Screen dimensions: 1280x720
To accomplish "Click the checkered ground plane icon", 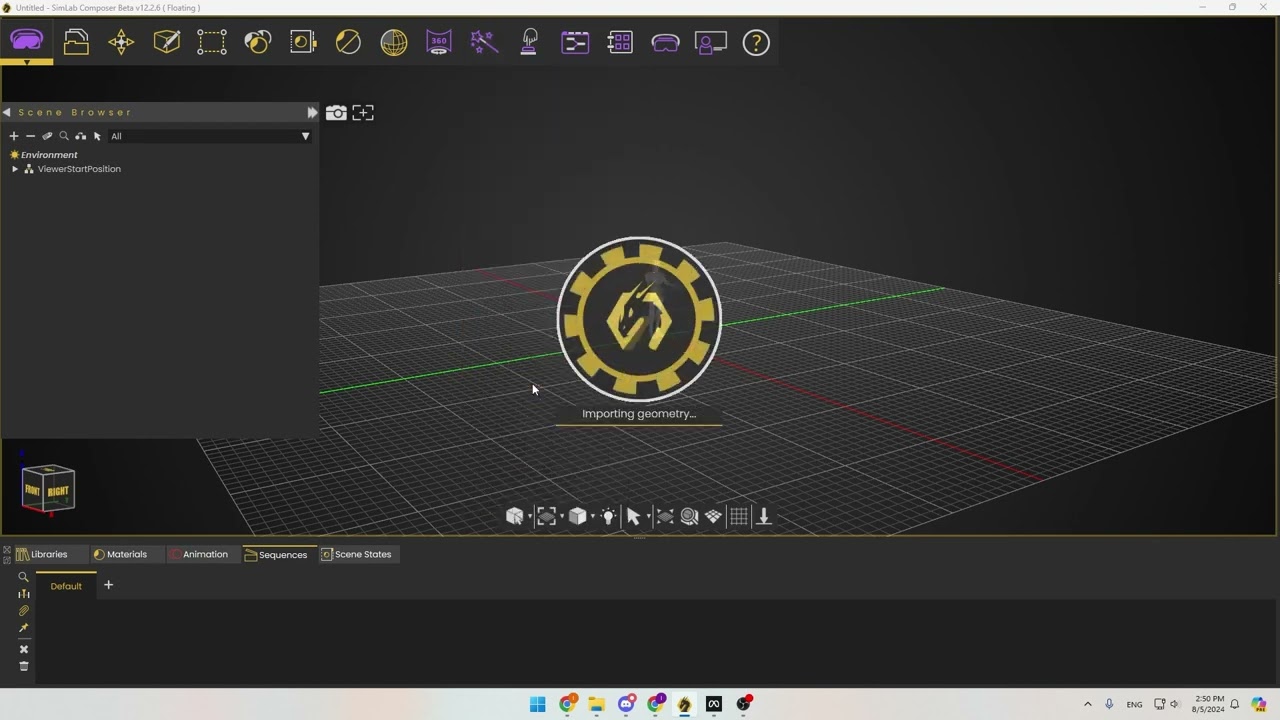I will [x=713, y=516].
